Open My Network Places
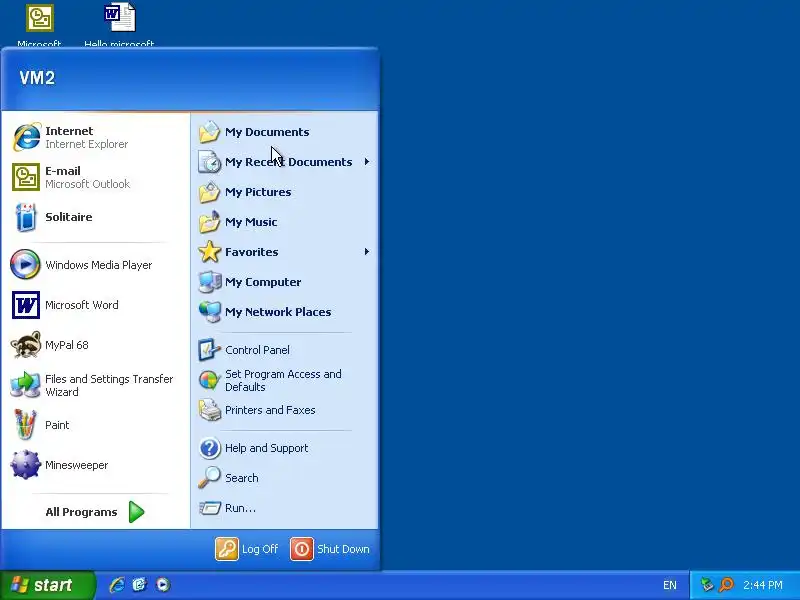 [x=284, y=312]
